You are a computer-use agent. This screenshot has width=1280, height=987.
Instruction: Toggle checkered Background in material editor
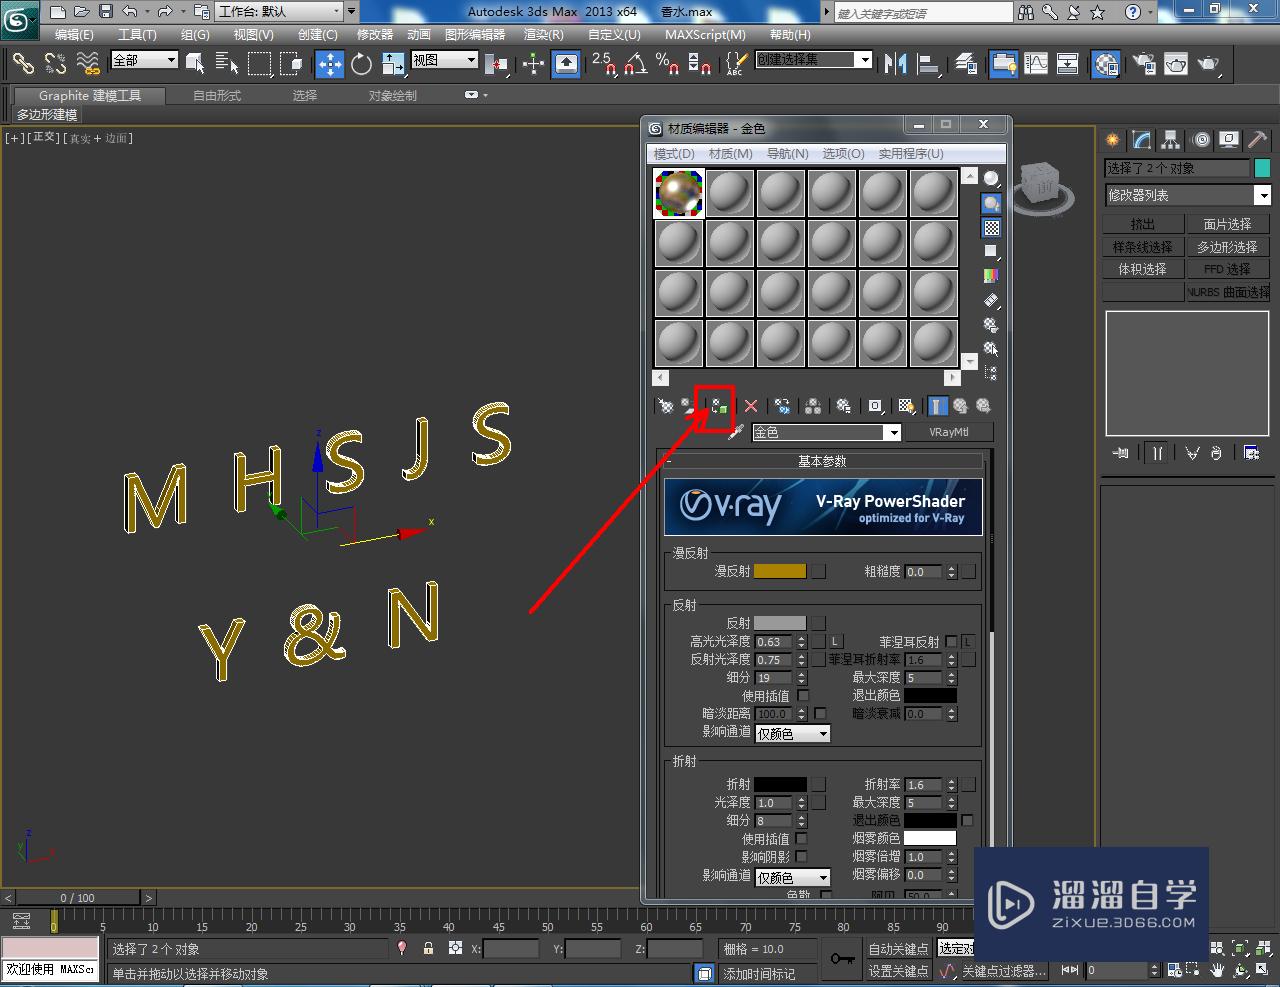click(x=991, y=228)
